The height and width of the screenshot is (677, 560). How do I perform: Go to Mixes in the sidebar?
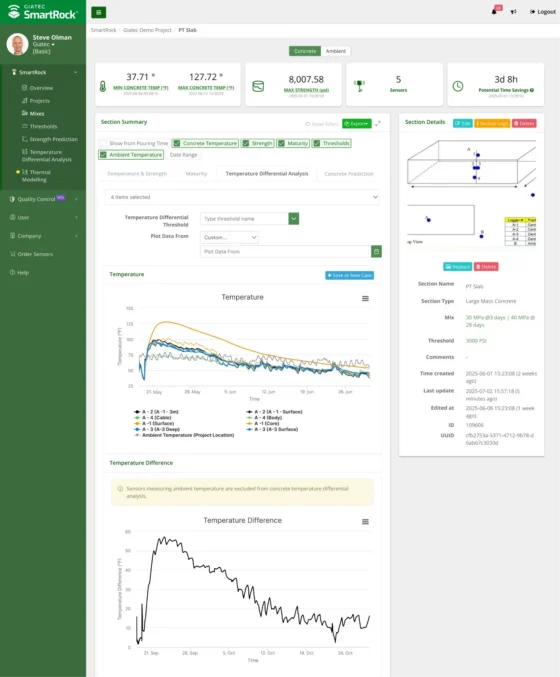[x=37, y=114]
